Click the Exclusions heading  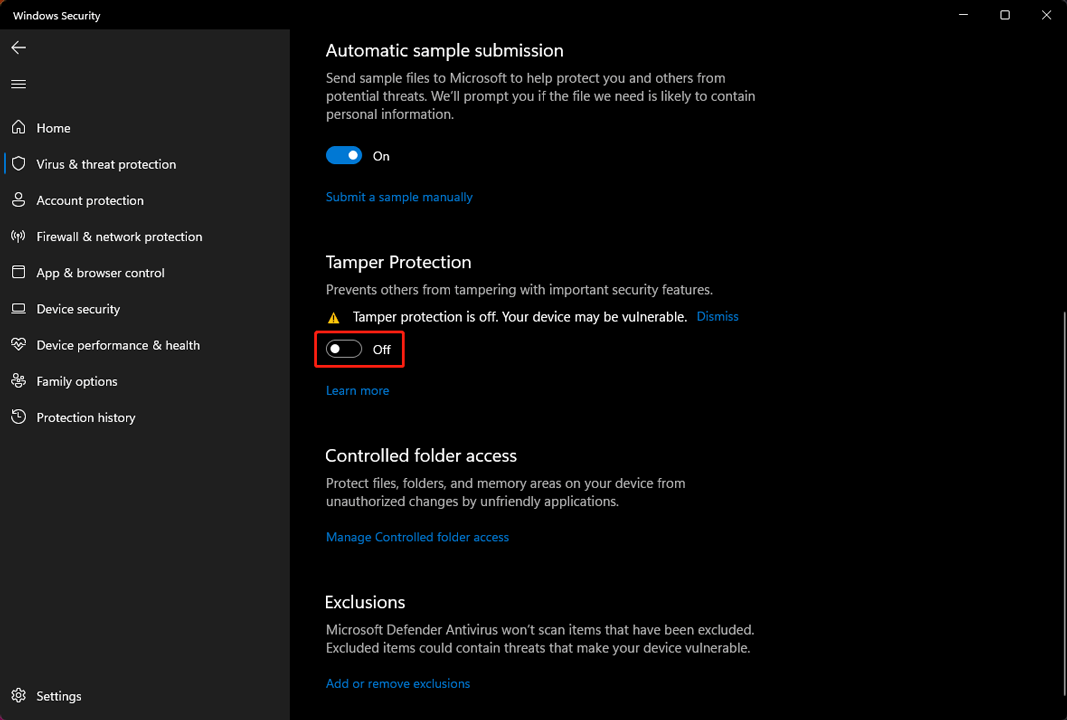(x=365, y=602)
